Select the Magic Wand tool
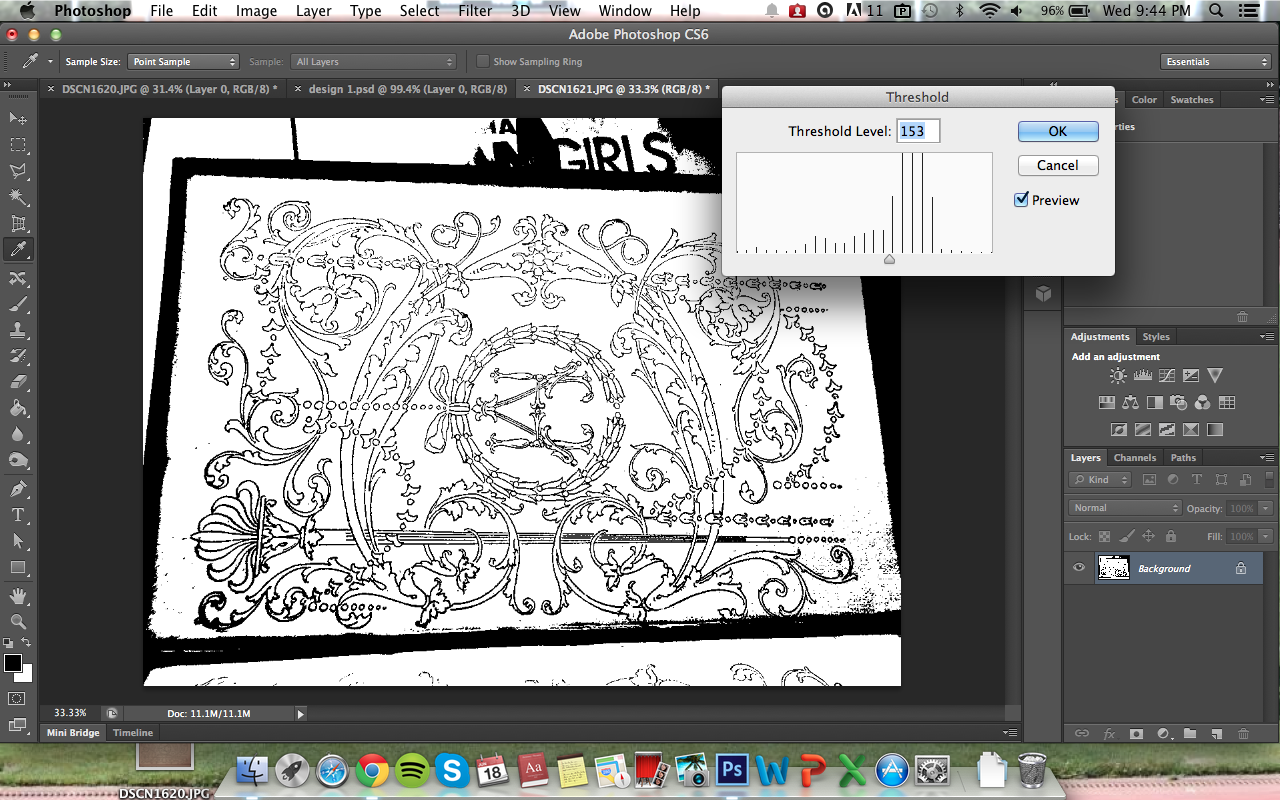This screenshot has height=800, width=1280. click(x=18, y=197)
